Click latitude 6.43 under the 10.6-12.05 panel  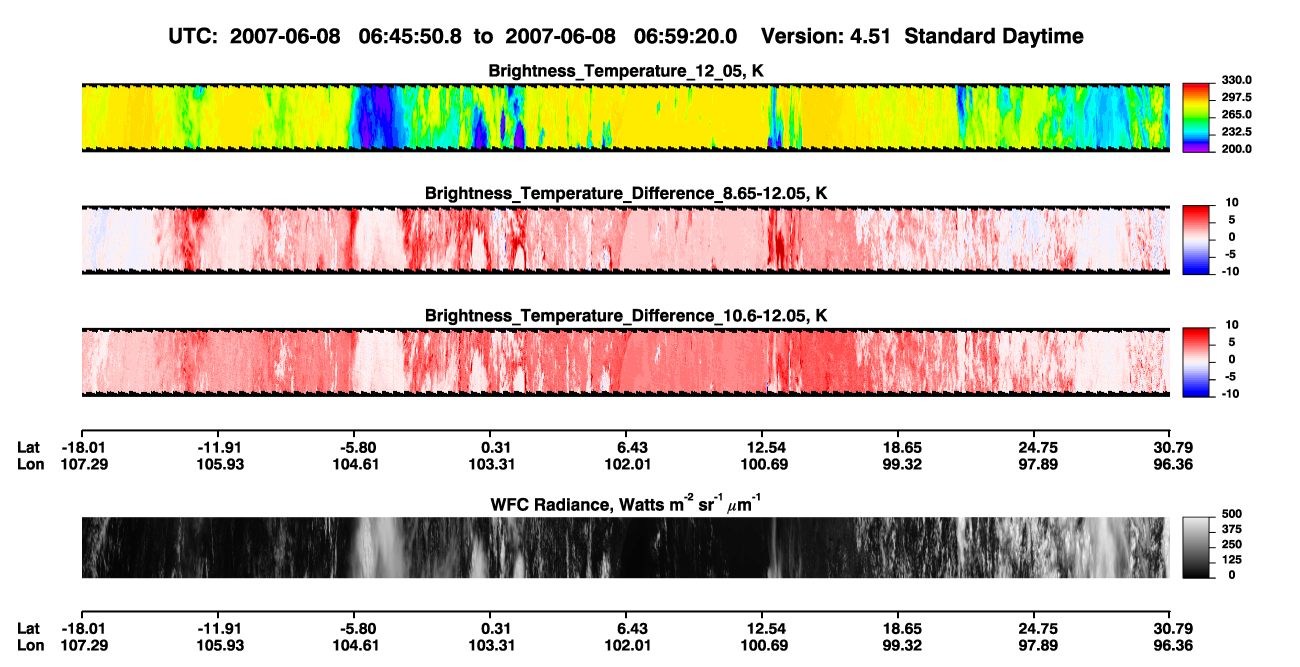click(x=626, y=447)
